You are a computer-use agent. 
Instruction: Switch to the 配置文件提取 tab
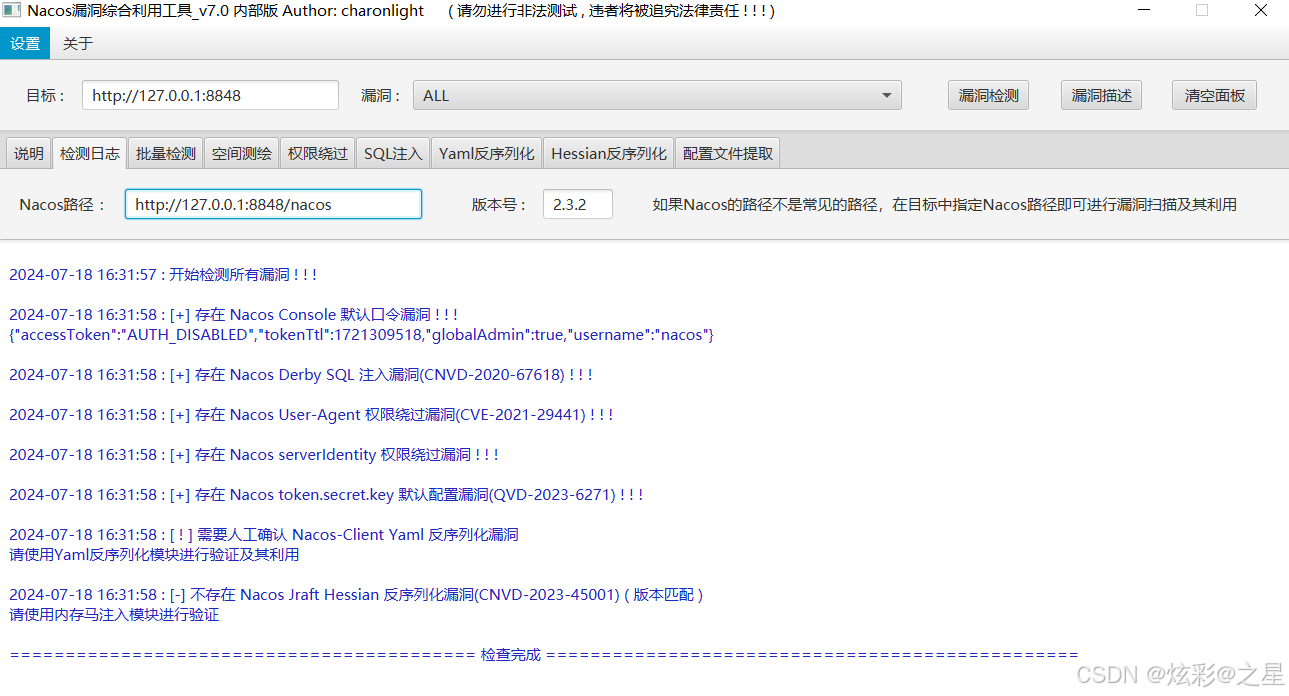click(x=727, y=154)
